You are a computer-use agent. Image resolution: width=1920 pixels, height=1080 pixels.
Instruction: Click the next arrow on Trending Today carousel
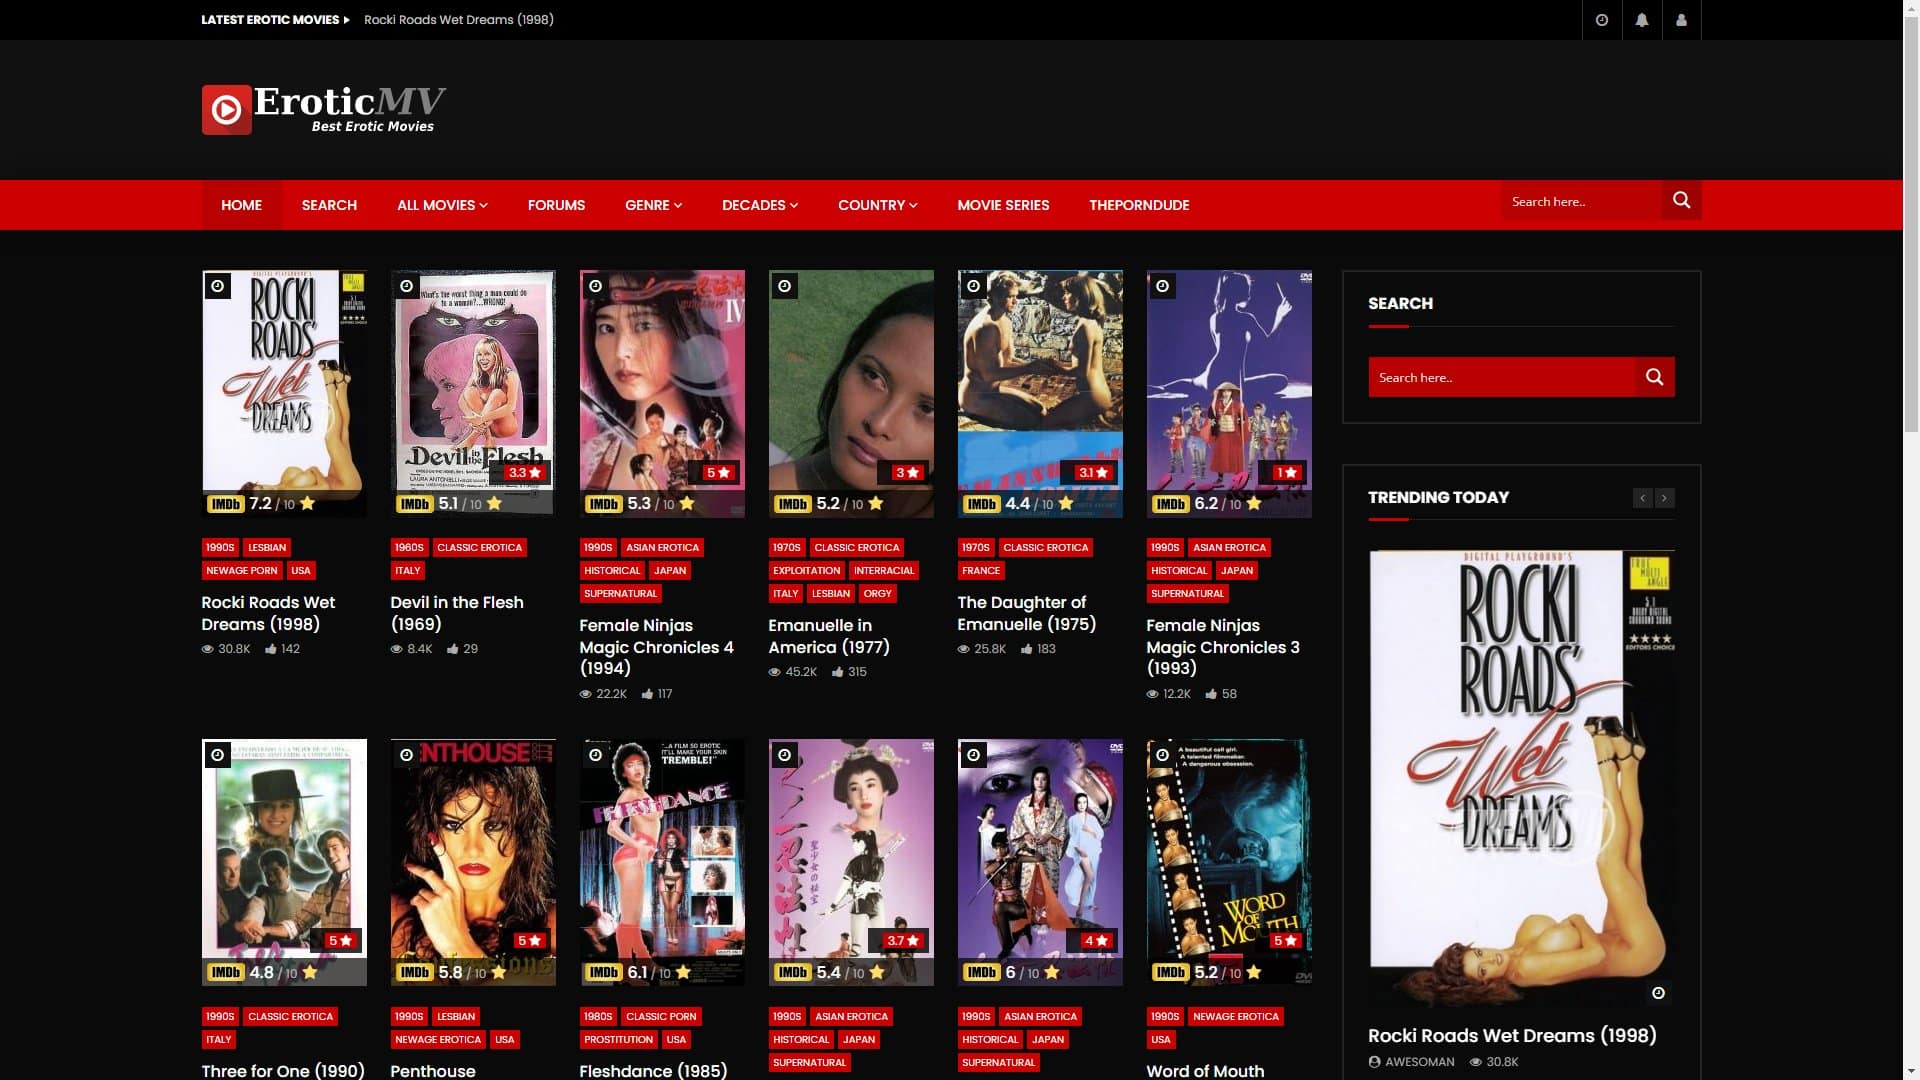[x=1664, y=498]
